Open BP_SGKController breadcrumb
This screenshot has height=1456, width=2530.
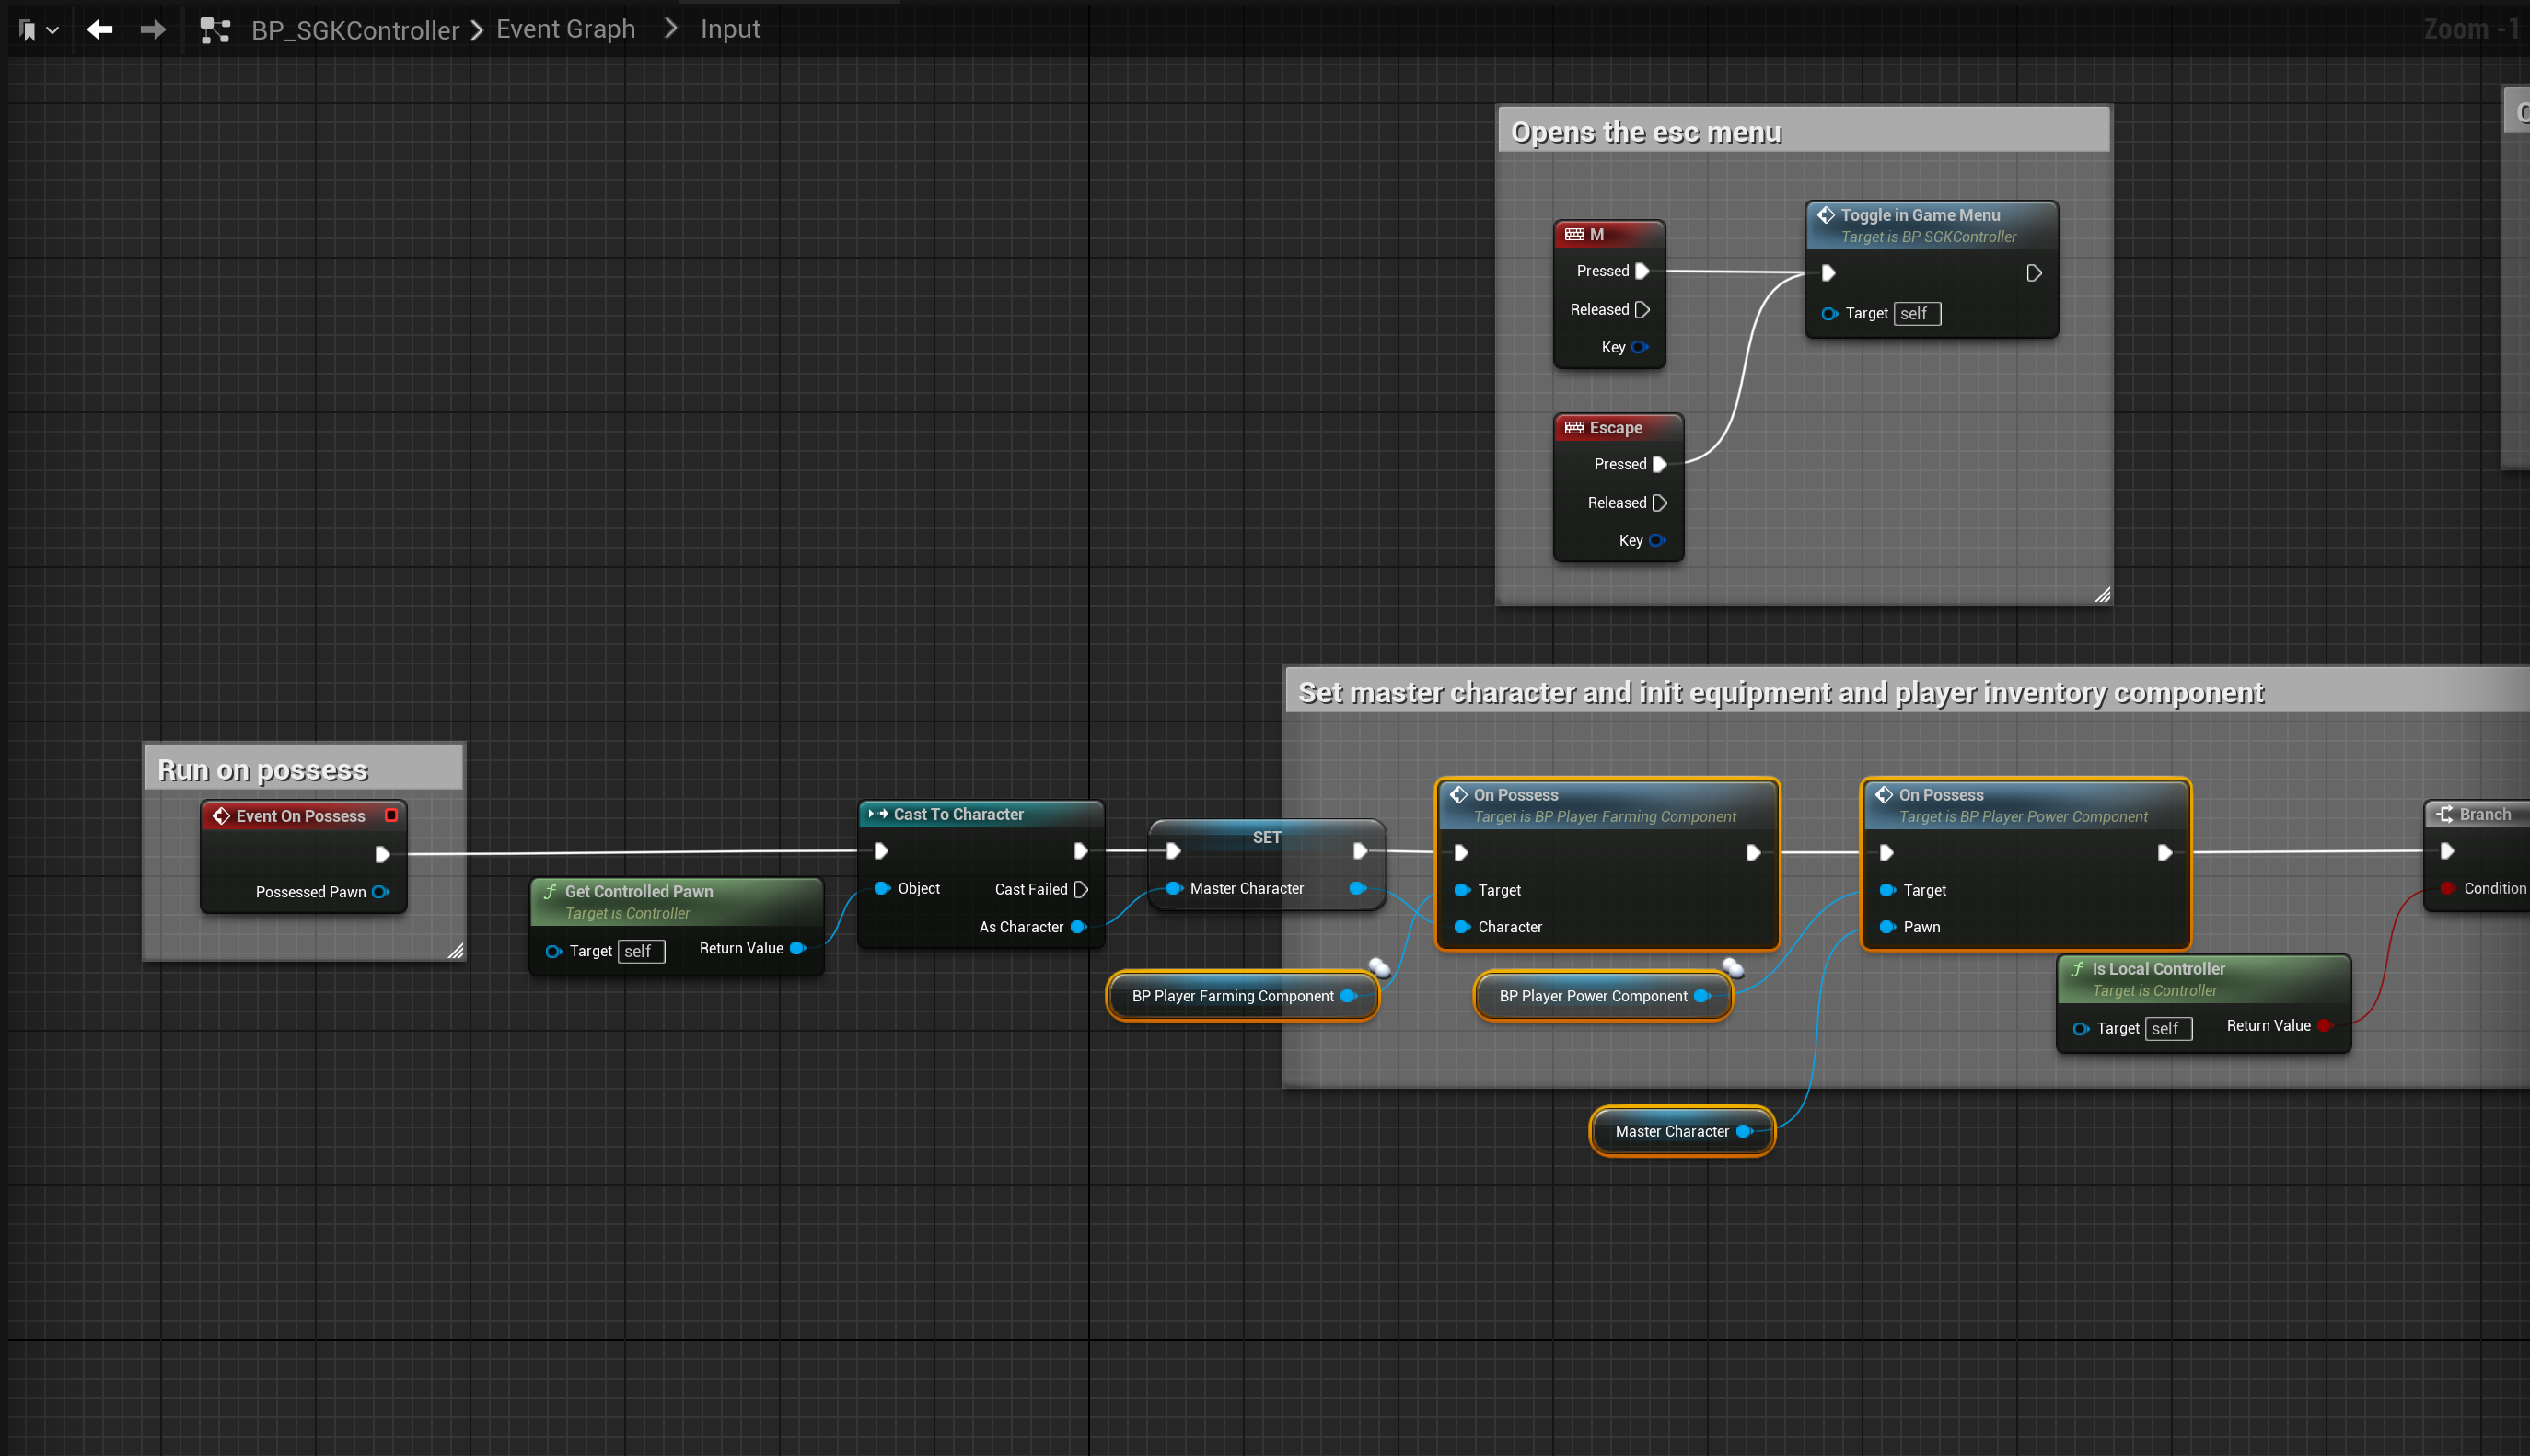[x=354, y=30]
